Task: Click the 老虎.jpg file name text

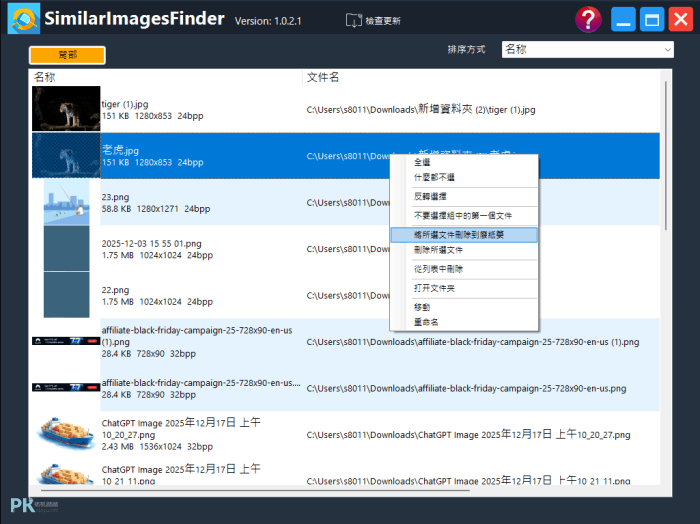Action: pyautogui.click(x=121, y=150)
